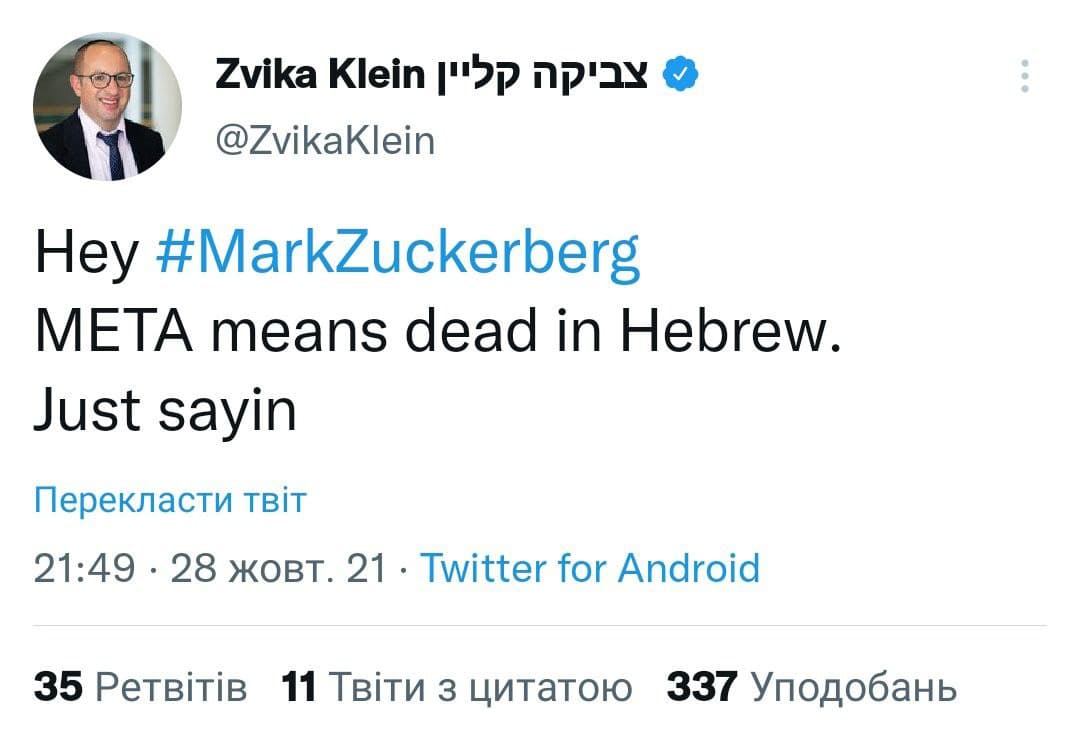The width and height of the screenshot is (1080, 747).
Task: Click the 'Just sayin' line
Action: 166,411
